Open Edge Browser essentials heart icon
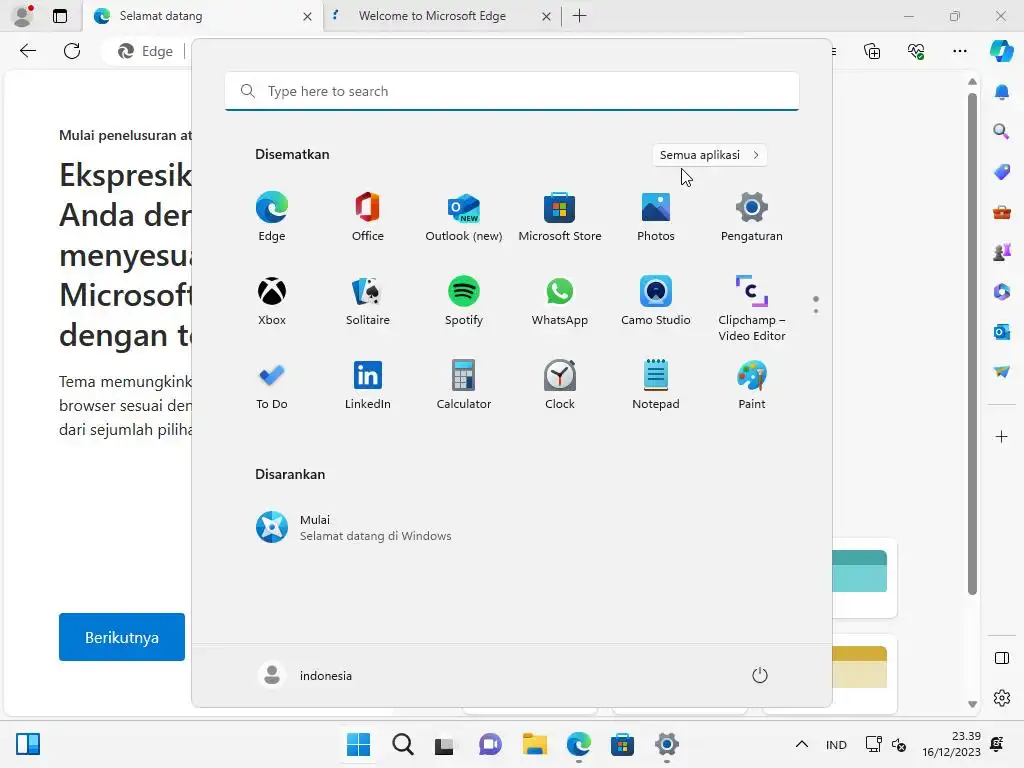The width and height of the screenshot is (1024, 768). tap(916, 51)
